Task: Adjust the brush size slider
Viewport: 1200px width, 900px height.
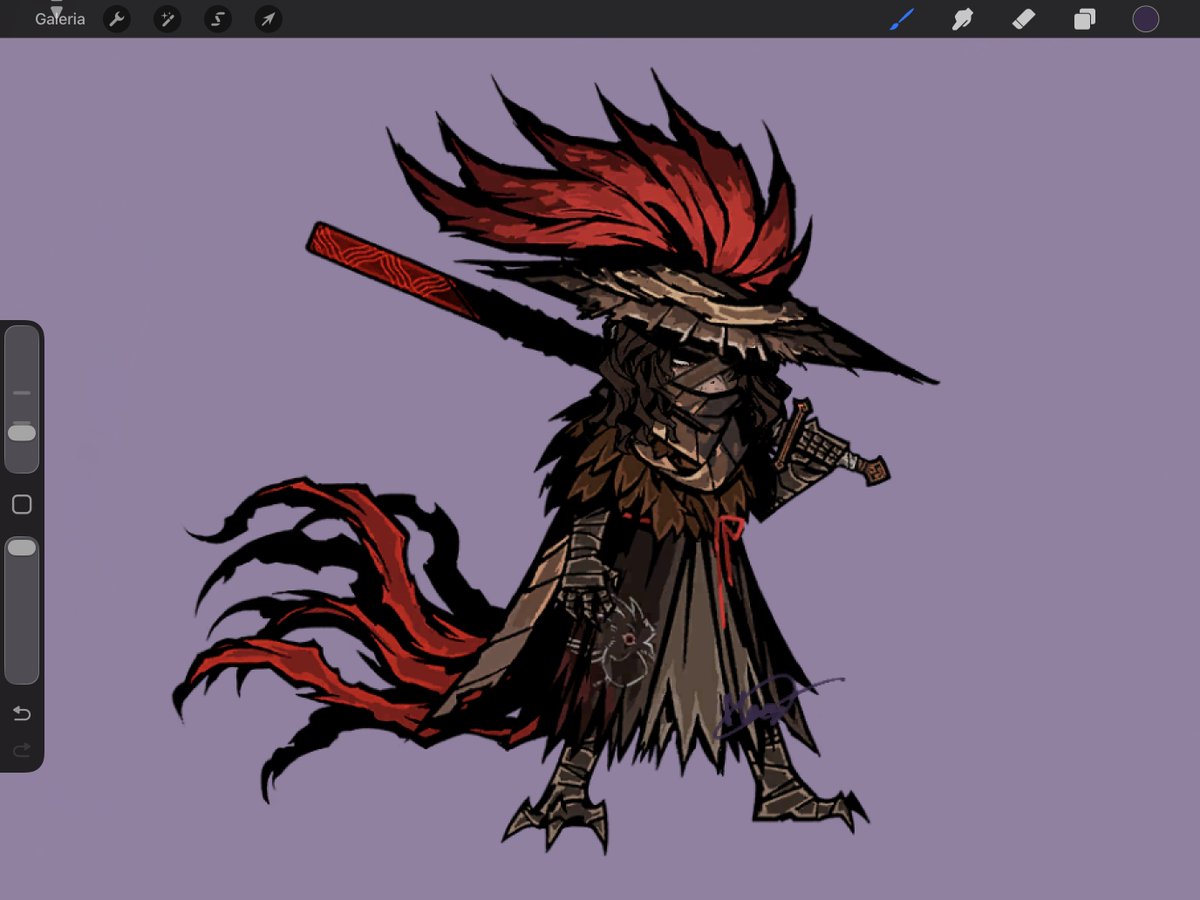Action: 21,434
